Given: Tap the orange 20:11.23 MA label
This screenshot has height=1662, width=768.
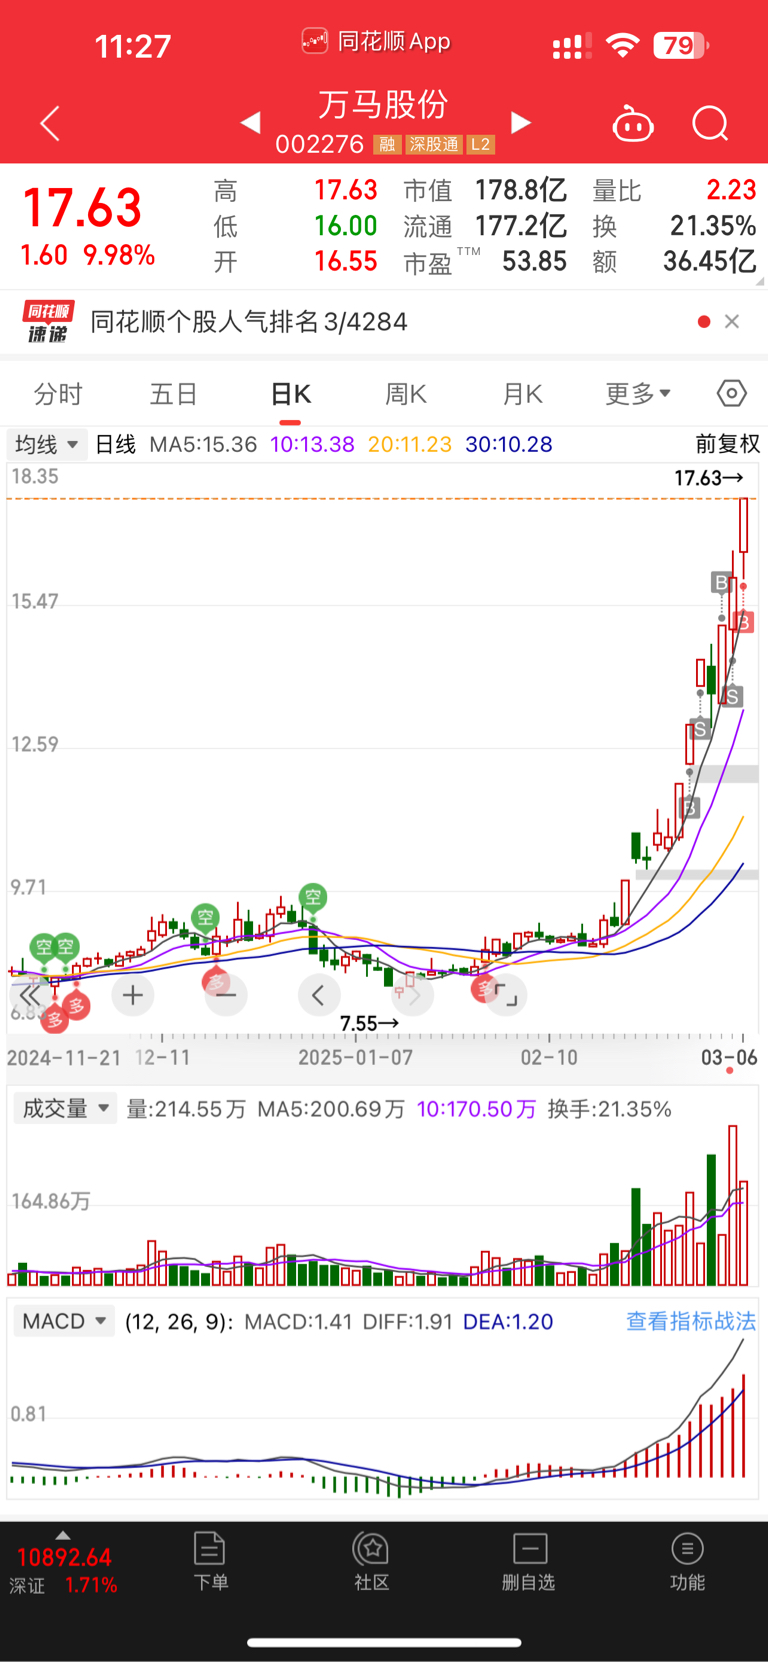Looking at the screenshot, I should pos(410,444).
